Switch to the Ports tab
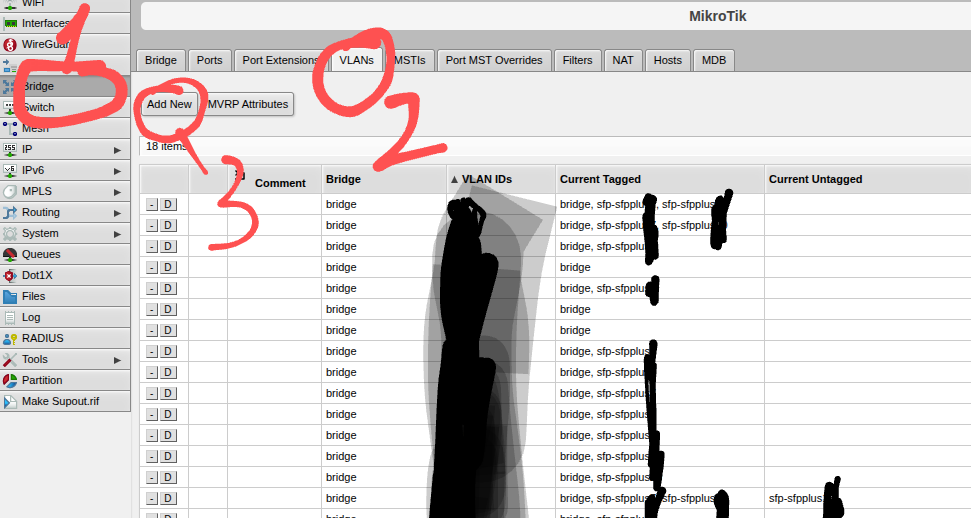The width and height of the screenshot is (971, 518). 209,60
